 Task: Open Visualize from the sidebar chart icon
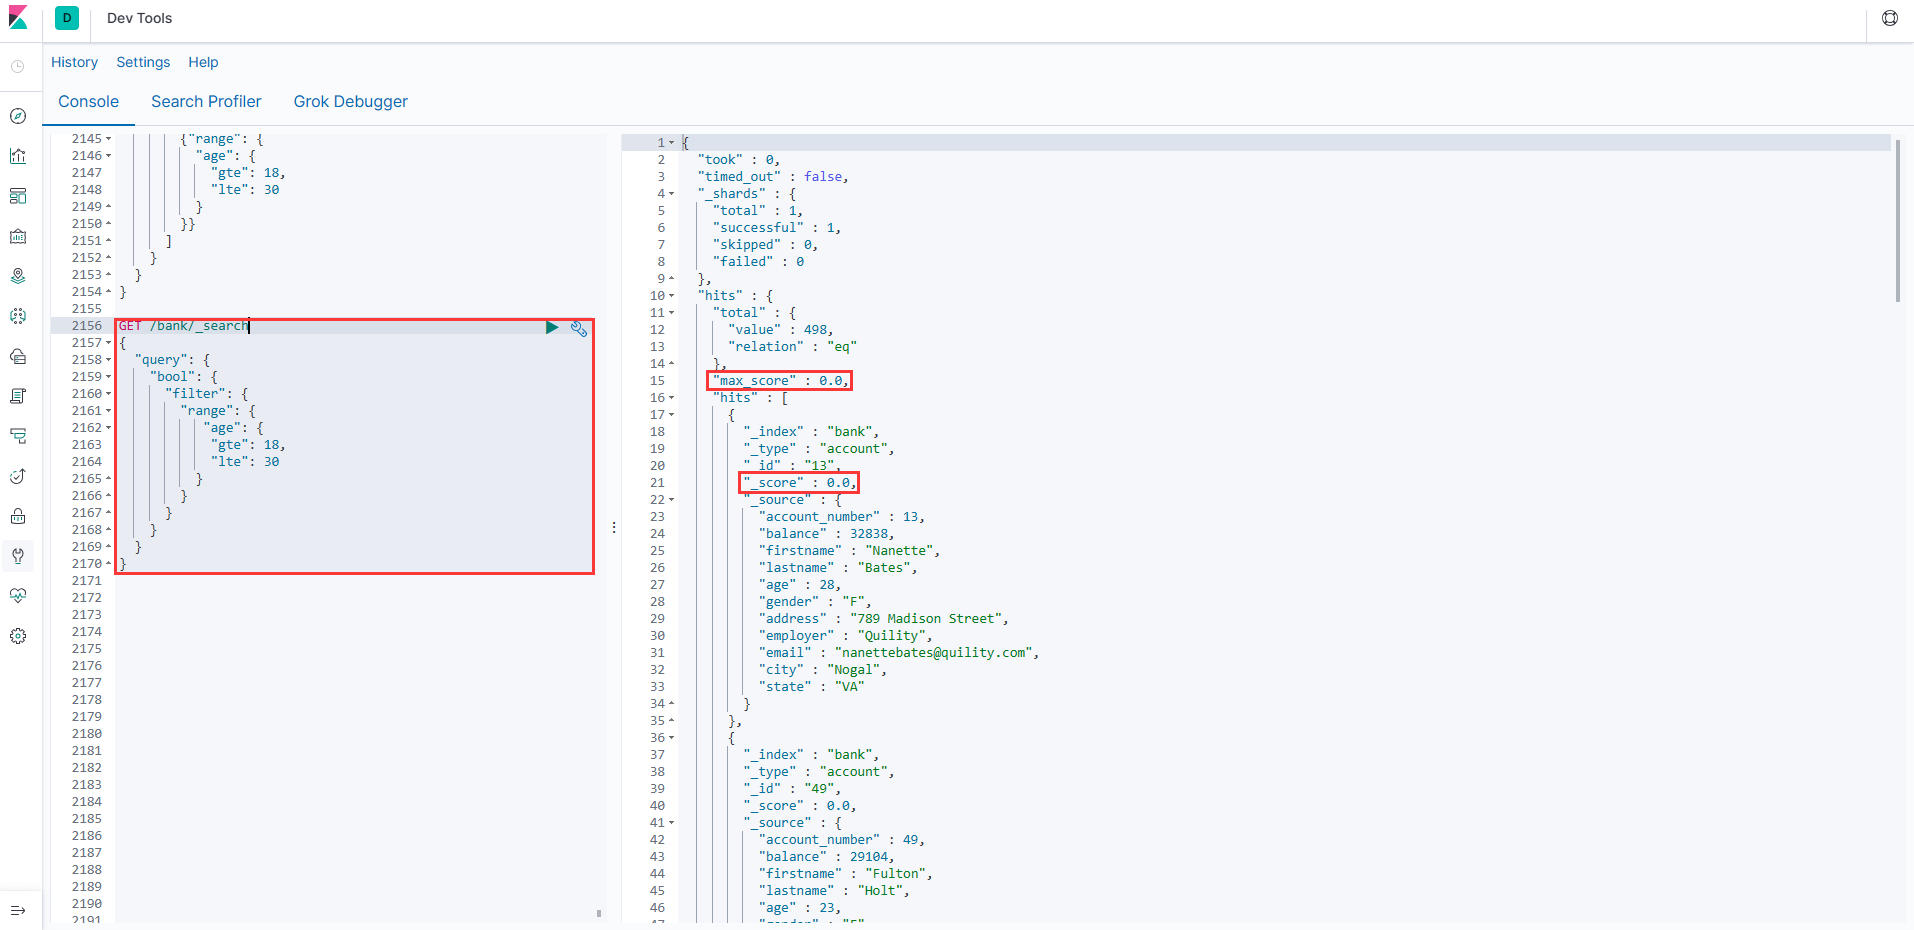(18, 156)
